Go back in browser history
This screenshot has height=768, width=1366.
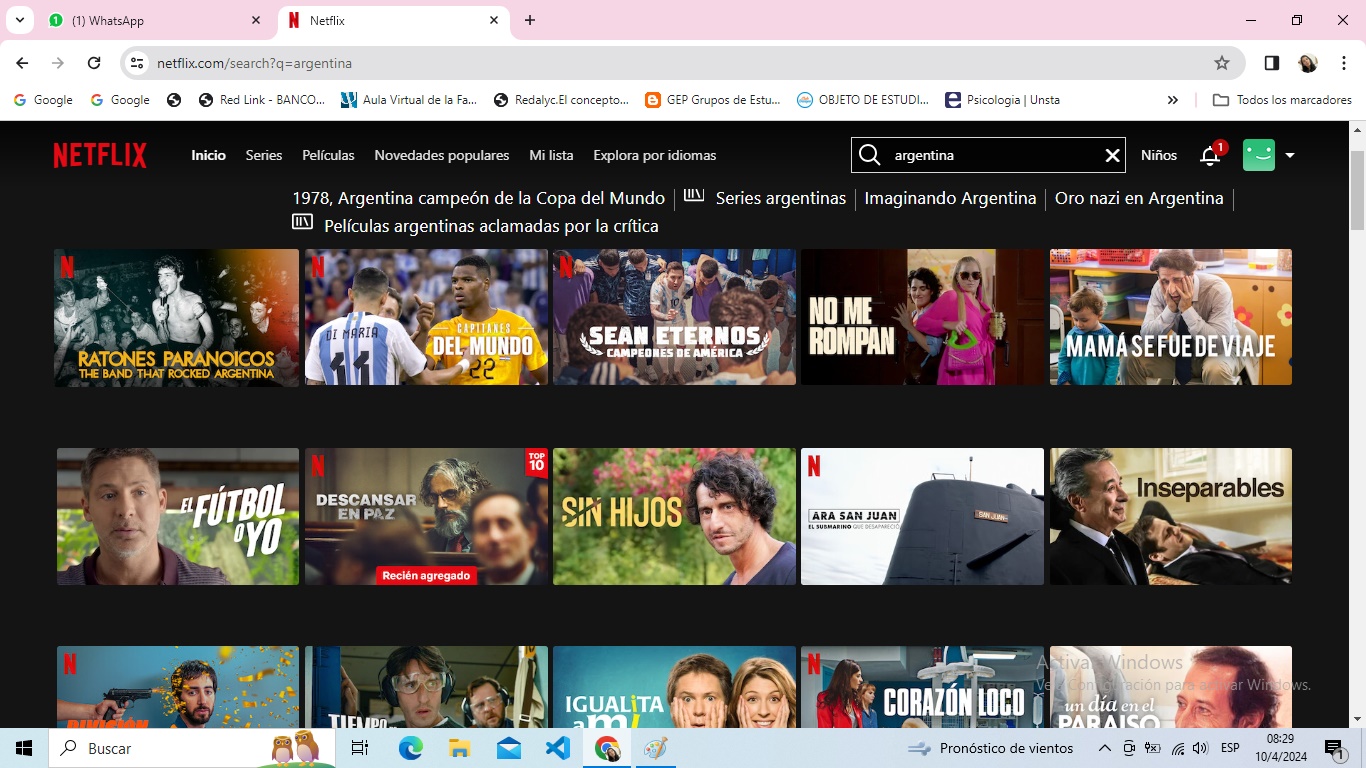point(22,63)
